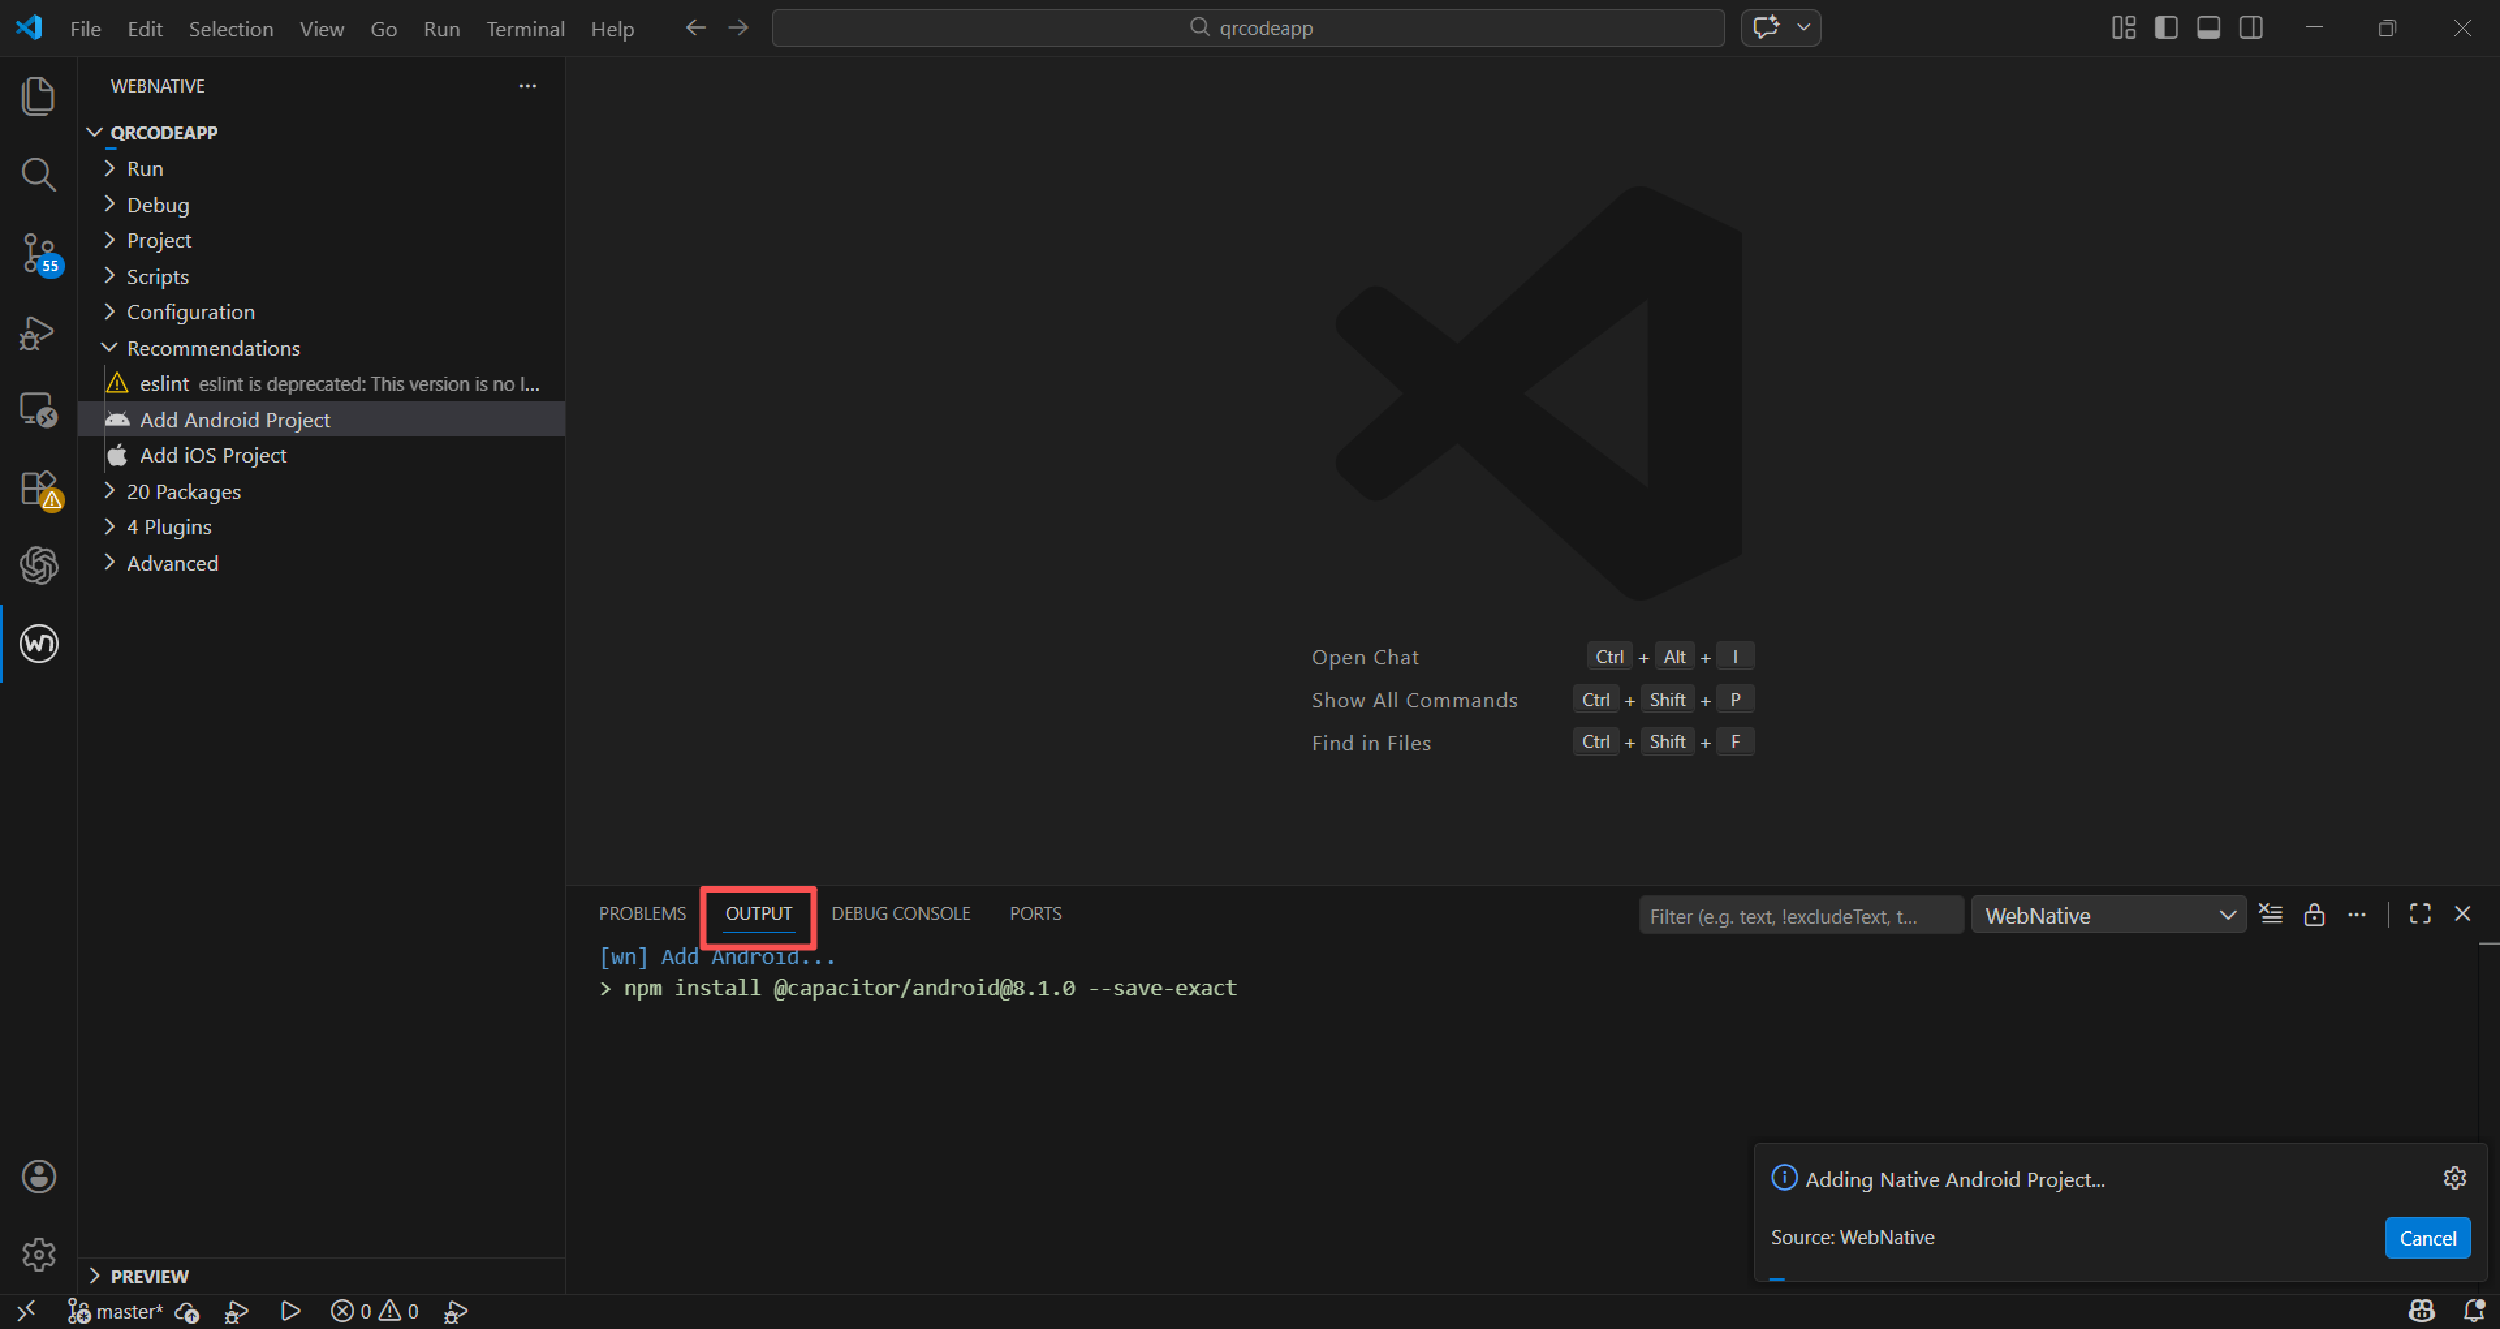Open the File menu
2500x1329 pixels.
tap(86, 29)
